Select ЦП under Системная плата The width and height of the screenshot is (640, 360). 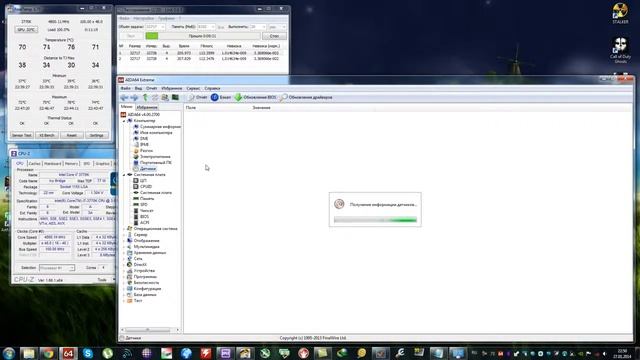point(140,180)
